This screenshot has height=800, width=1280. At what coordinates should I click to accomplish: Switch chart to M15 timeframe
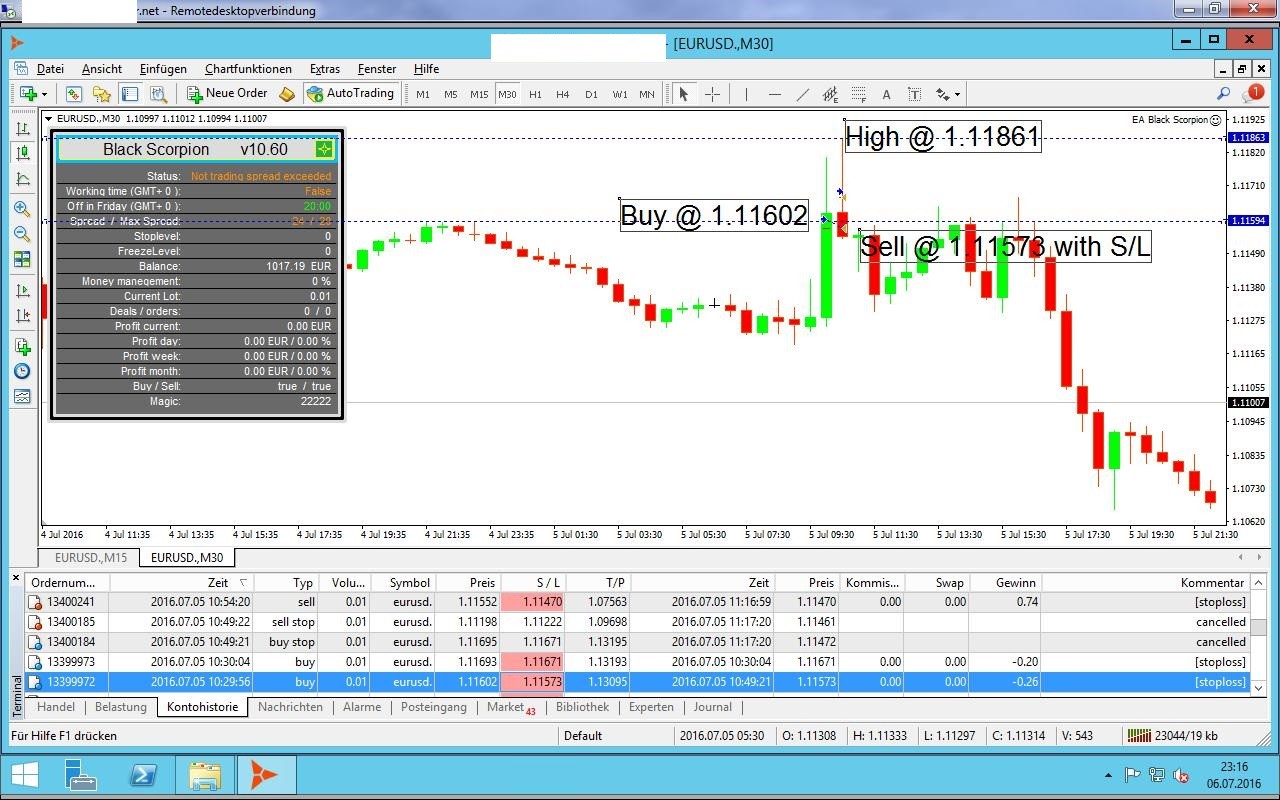click(x=479, y=94)
